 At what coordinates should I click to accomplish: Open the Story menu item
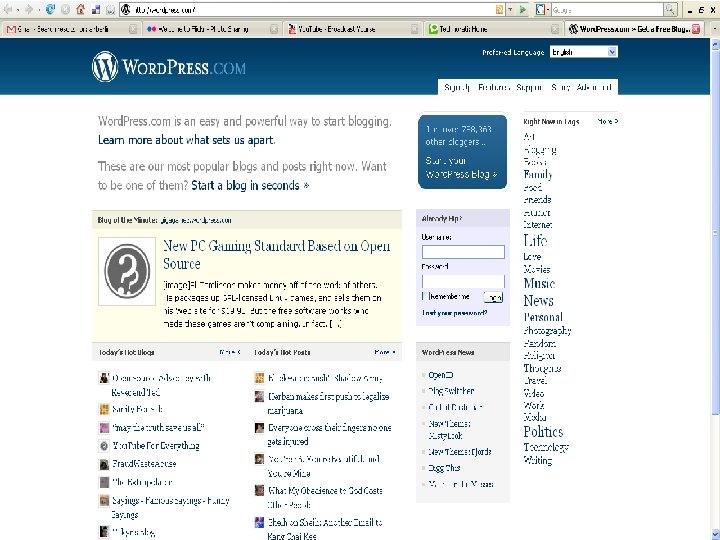coord(560,87)
